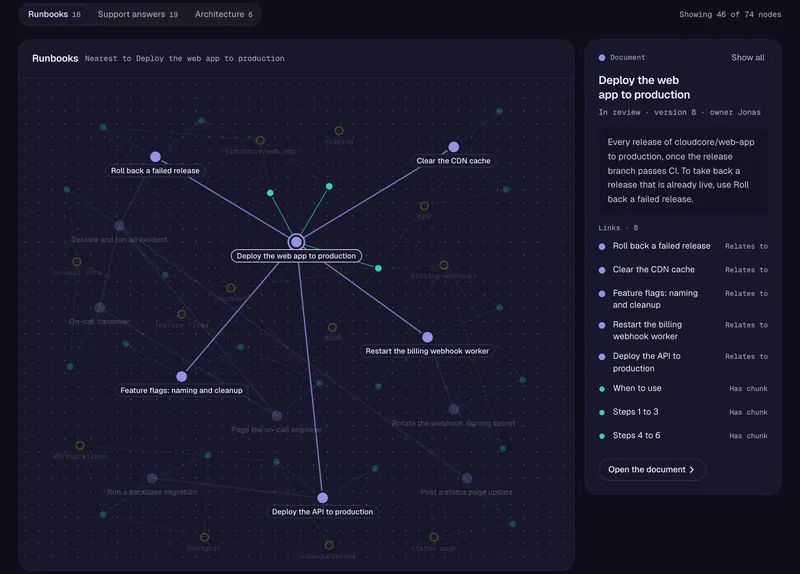
Task: Open the When to use chunk link
Action: coord(683,388)
